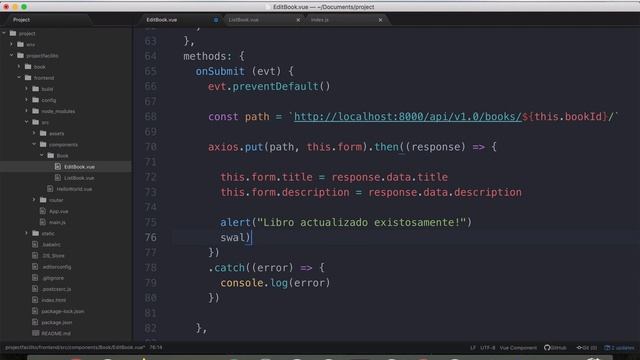Click the package.json file icon
This screenshot has width=640, height=360.
point(35,322)
